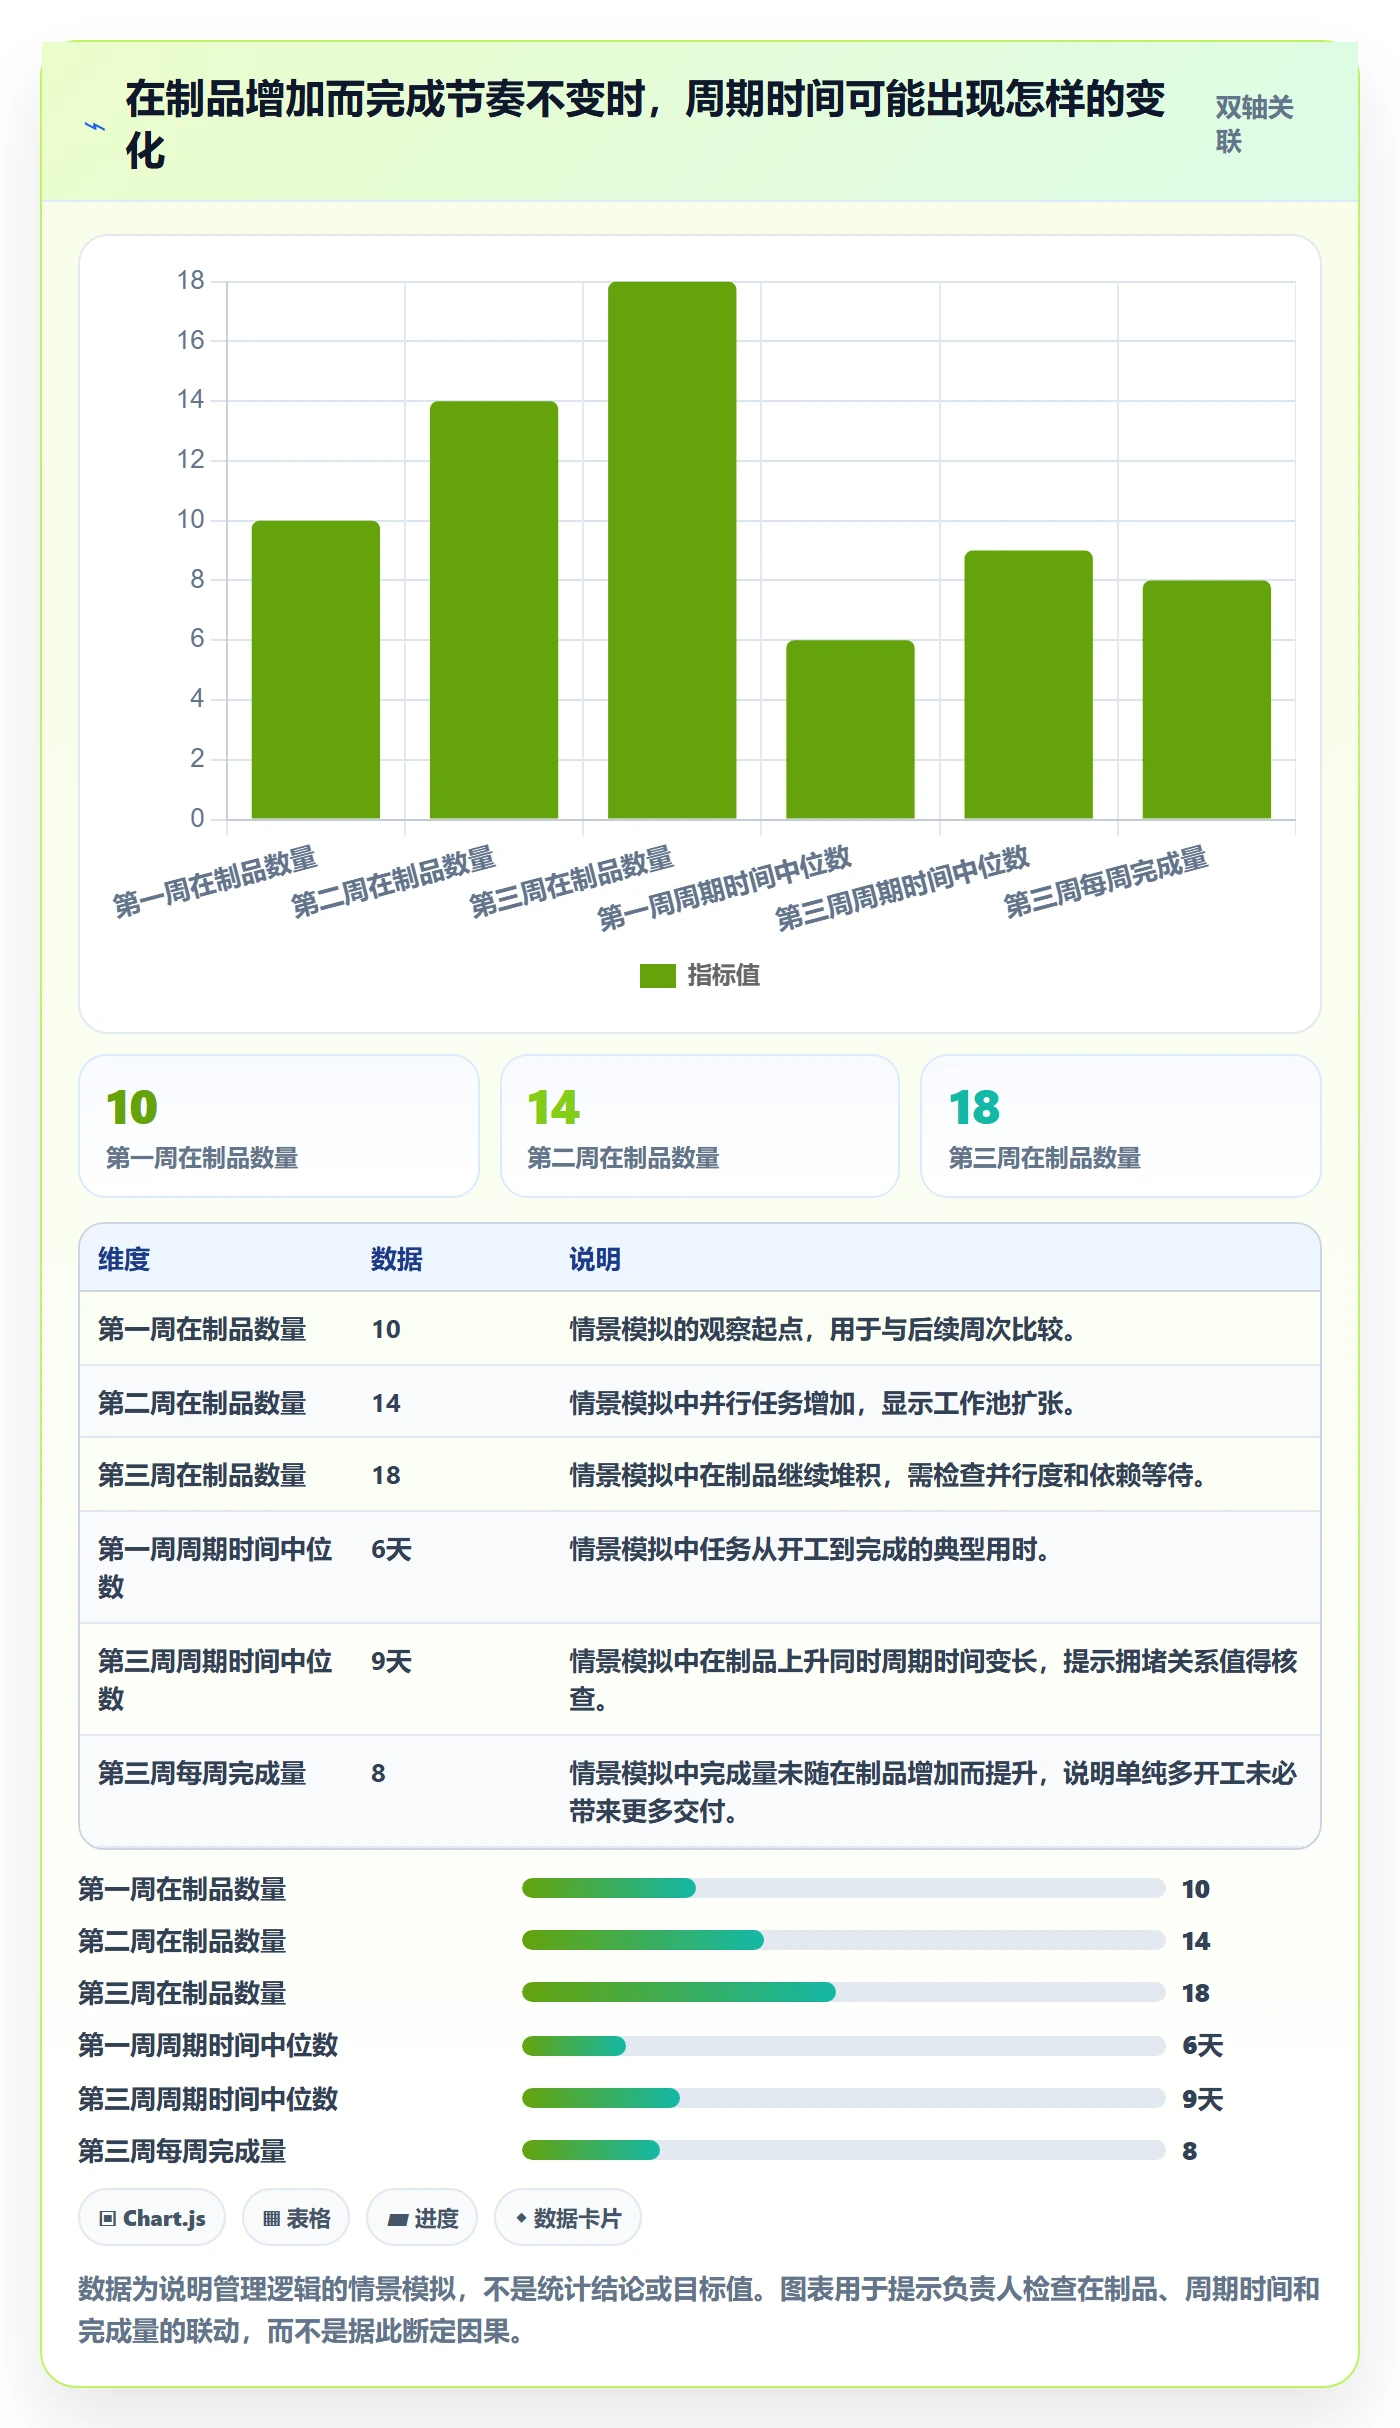Click the 第二周在制品数量 progress bar
Image resolution: width=1400 pixels, height=2428 pixels.
tap(843, 1940)
